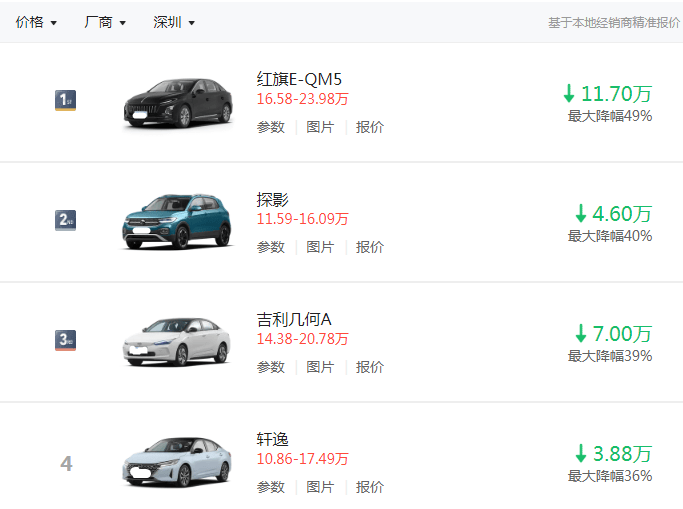
Task: Open the 轩逸 car thumbnail
Action: pos(177,462)
